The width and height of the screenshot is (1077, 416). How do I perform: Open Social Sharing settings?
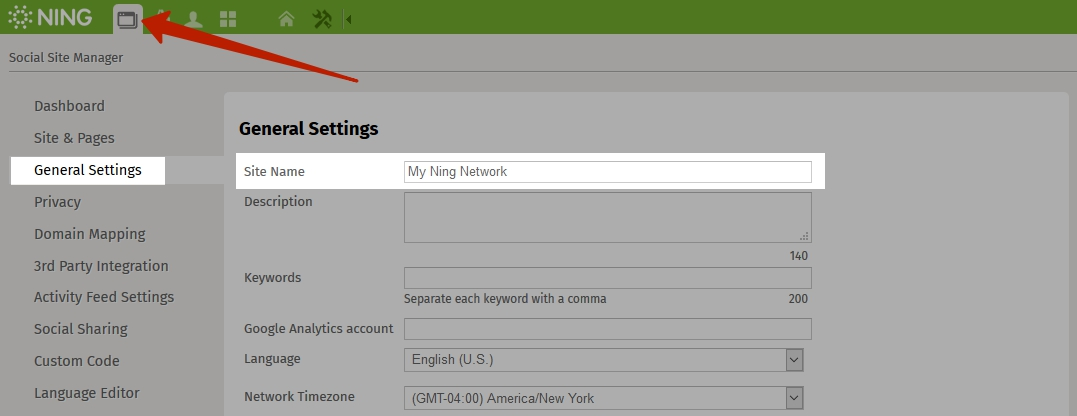coord(81,329)
